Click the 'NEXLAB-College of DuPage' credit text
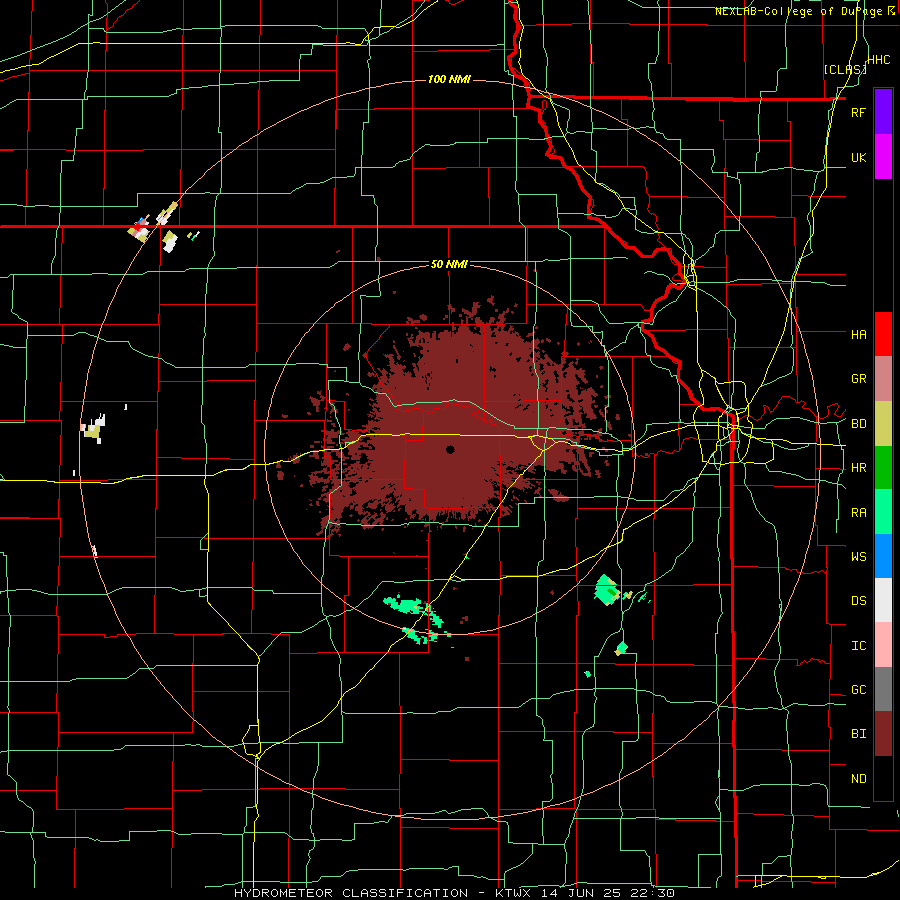 tap(800, 11)
